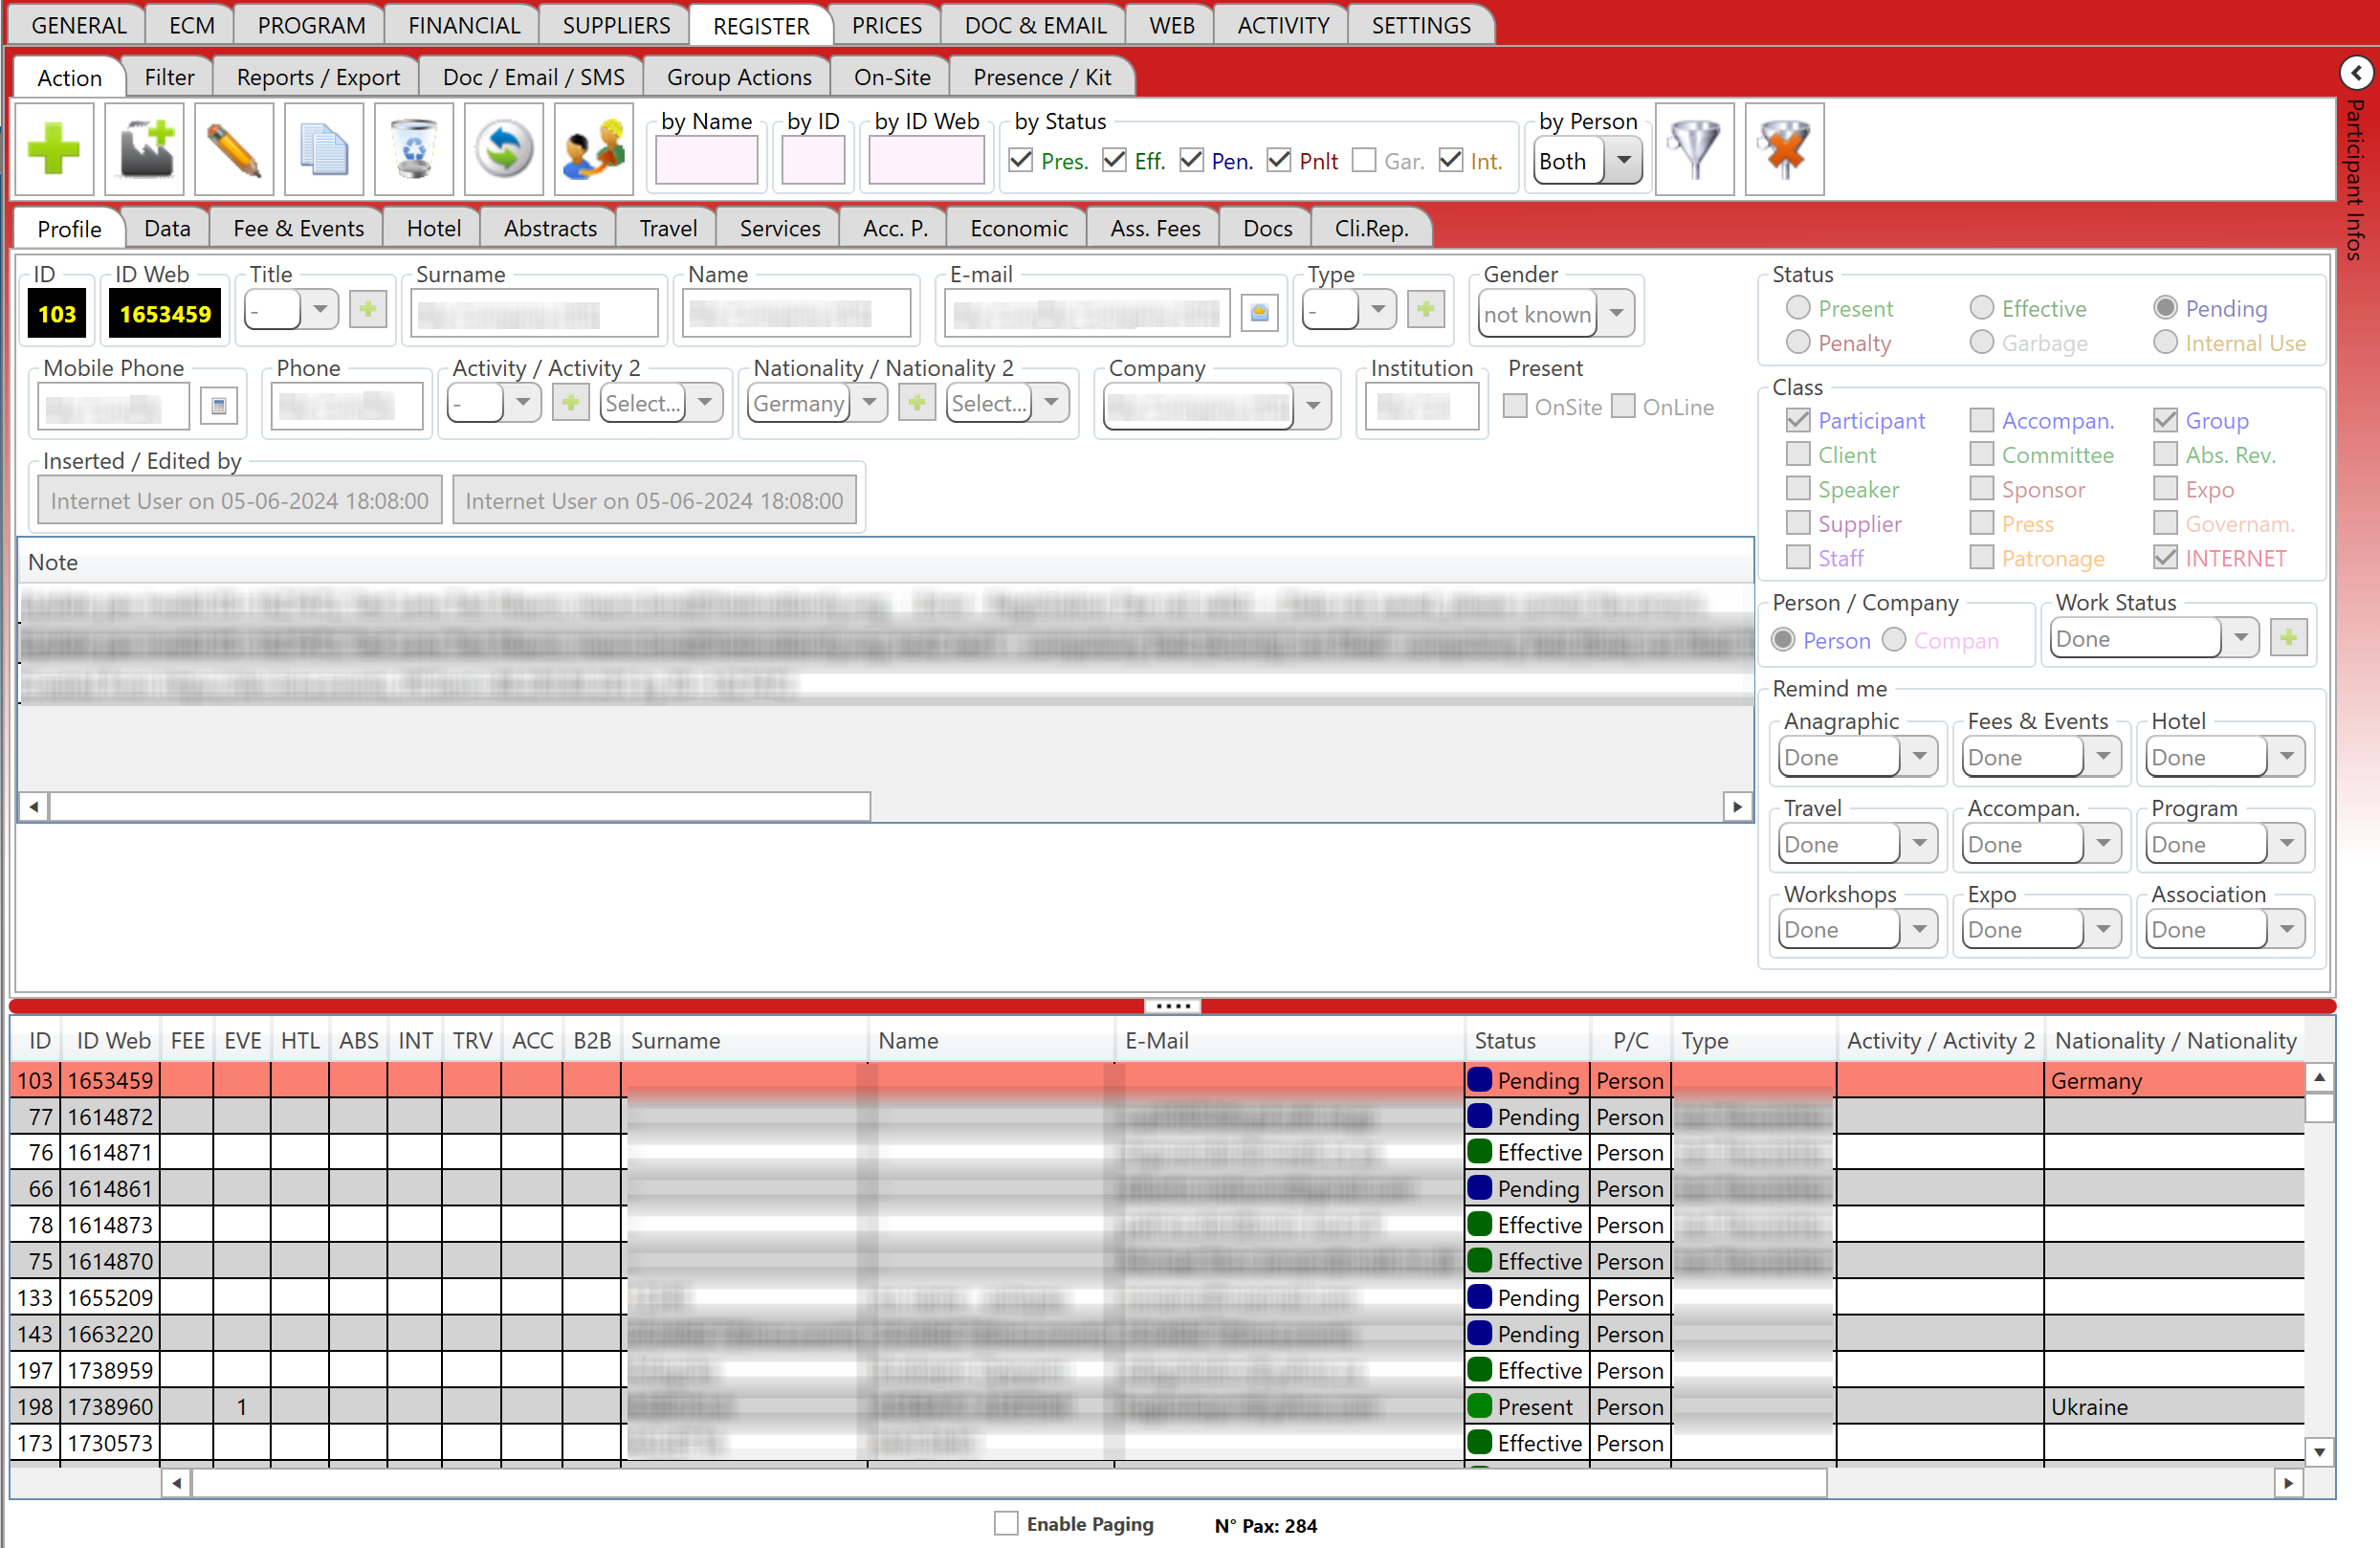The image size is (2380, 1548).
Task: Click the copy documents icon
Action: (324, 150)
